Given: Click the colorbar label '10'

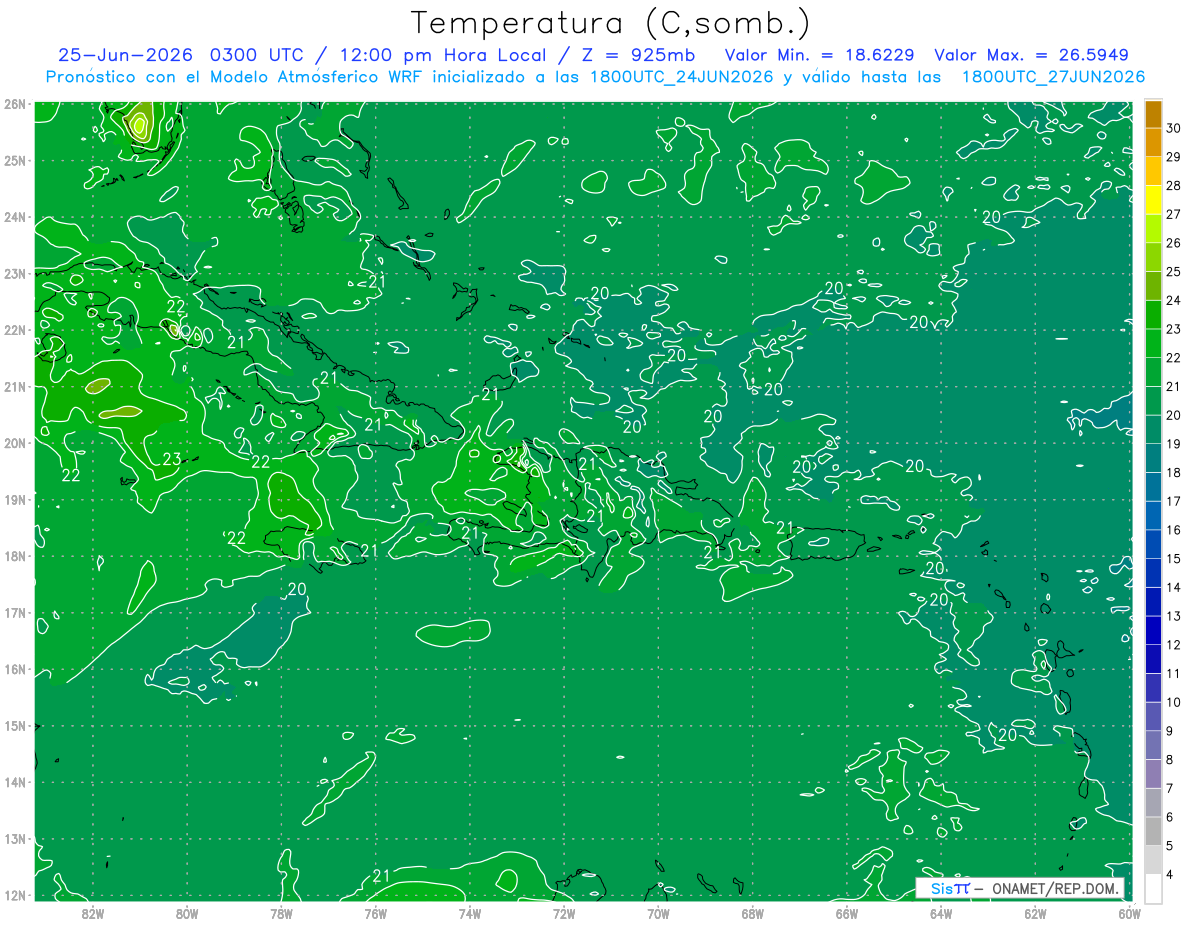Looking at the screenshot, I should [1174, 702].
